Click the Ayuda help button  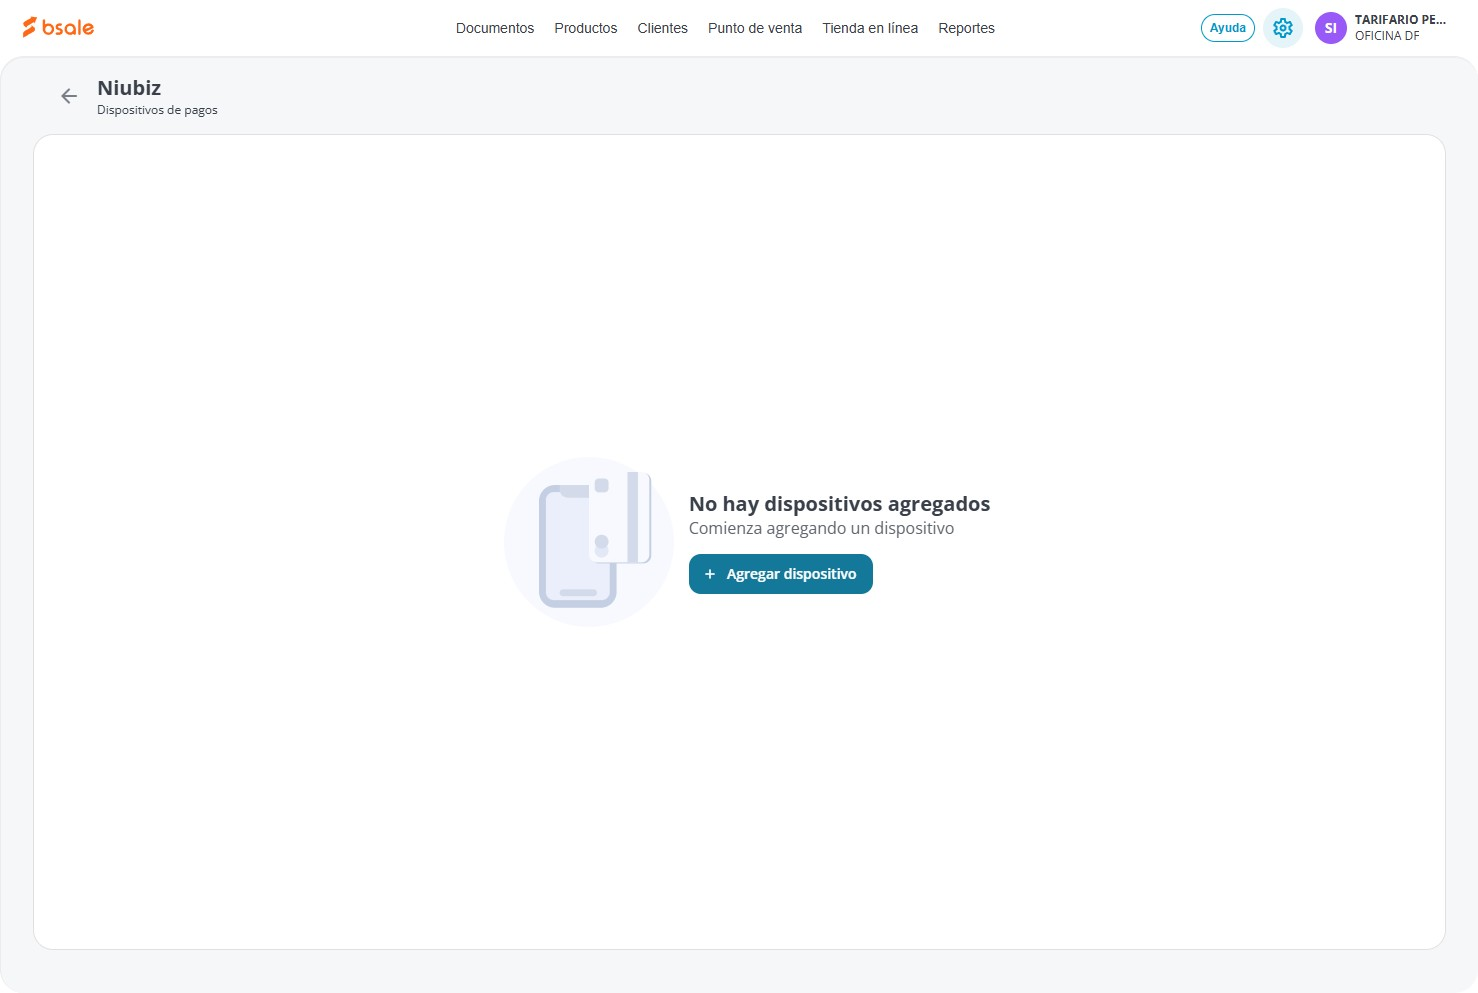click(1228, 28)
